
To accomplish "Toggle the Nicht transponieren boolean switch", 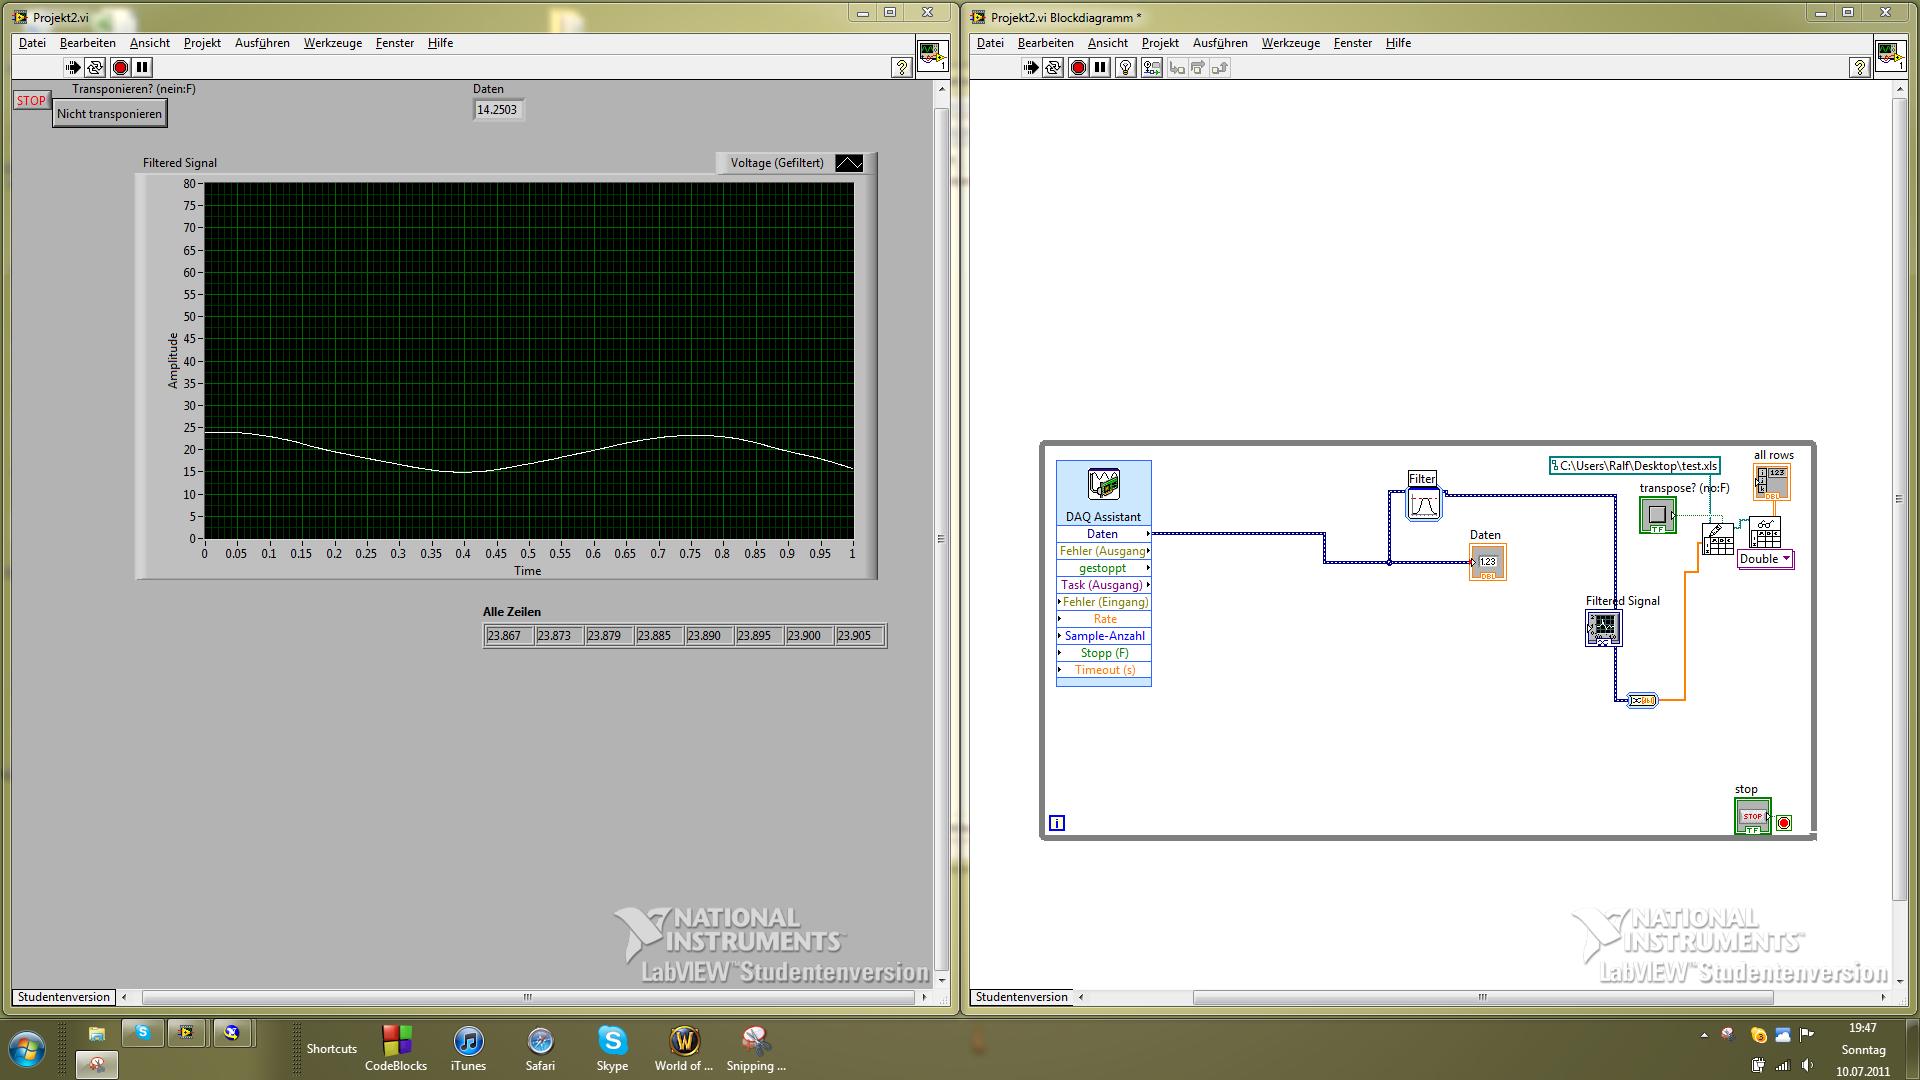I will pyautogui.click(x=109, y=114).
